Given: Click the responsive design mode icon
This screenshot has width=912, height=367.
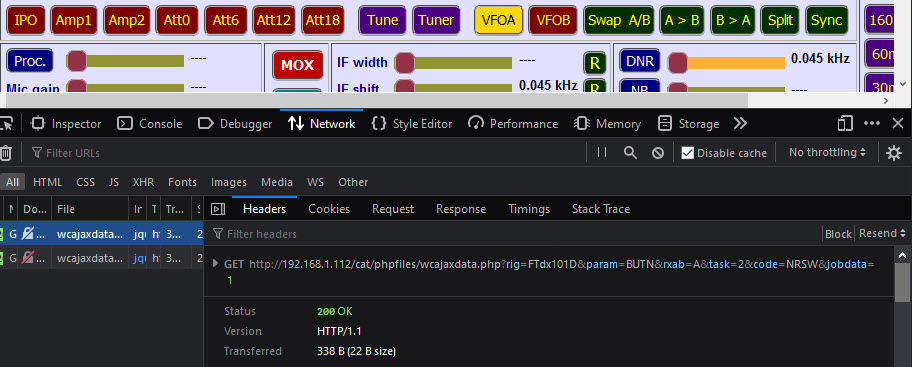Looking at the screenshot, I should click(x=845, y=123).
